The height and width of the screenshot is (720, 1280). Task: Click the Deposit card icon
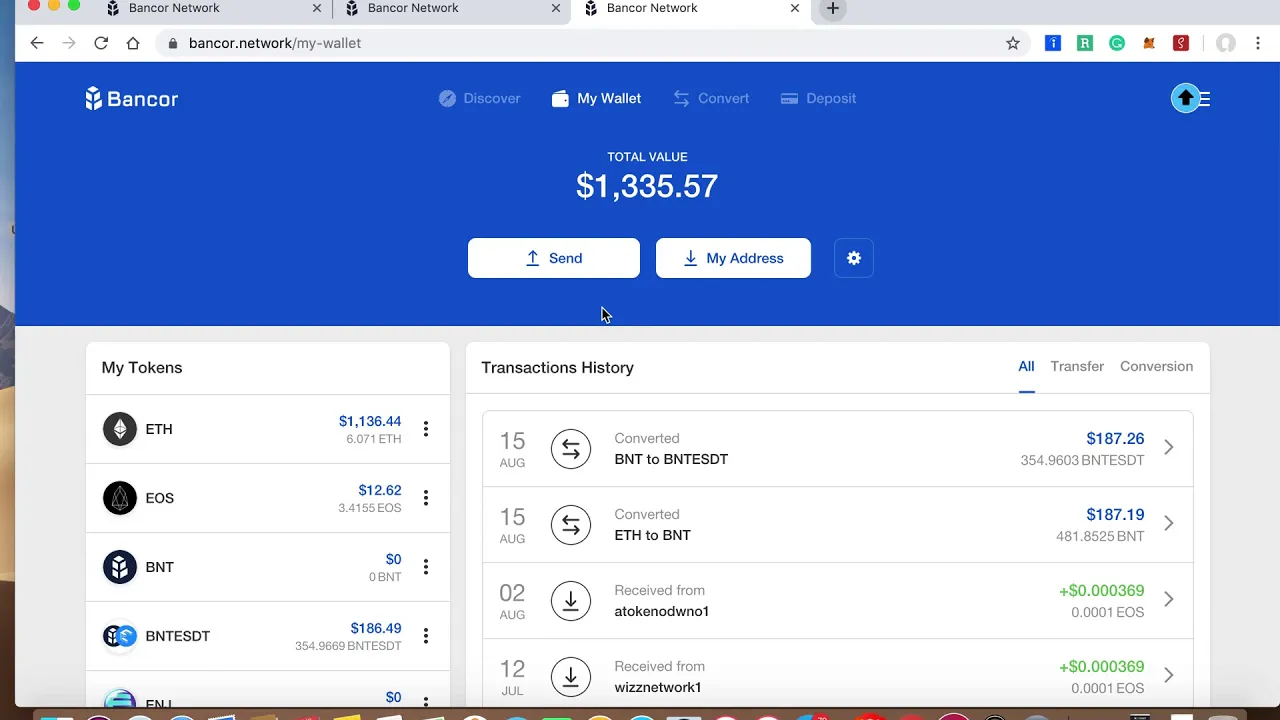pyautogui.click(x=789, y=98)
